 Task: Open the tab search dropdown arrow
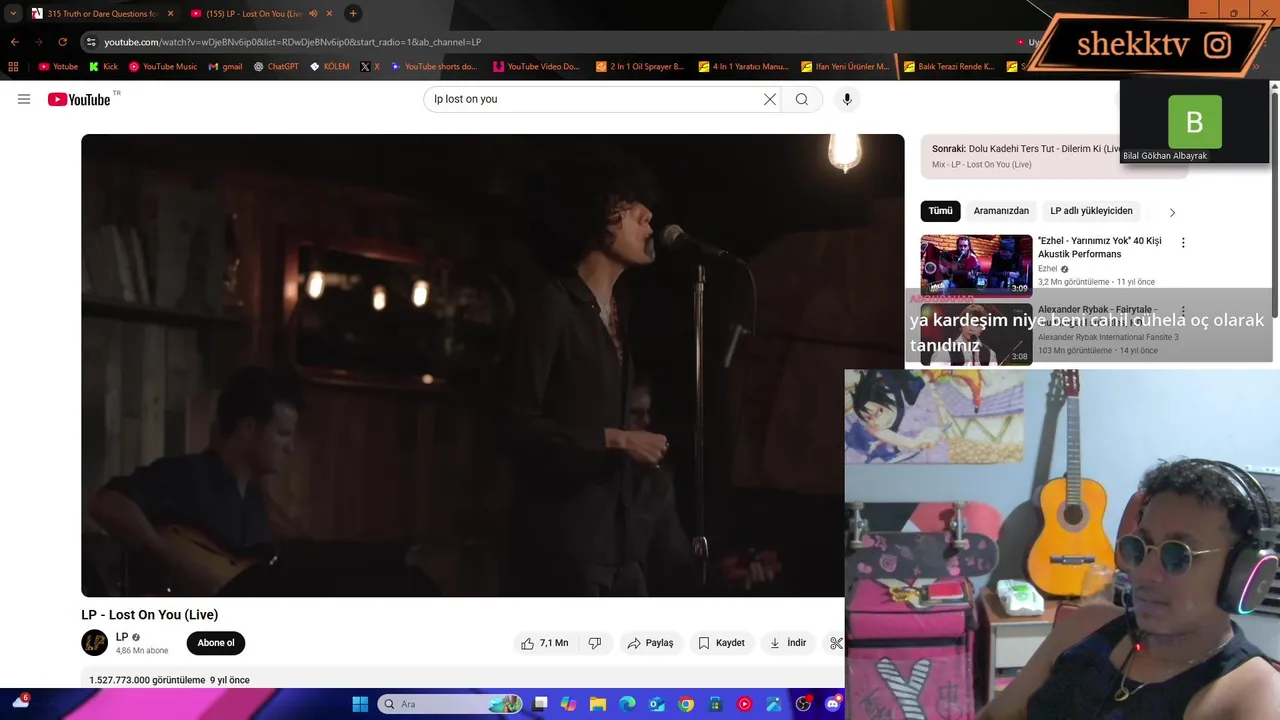tap(13, 13)
